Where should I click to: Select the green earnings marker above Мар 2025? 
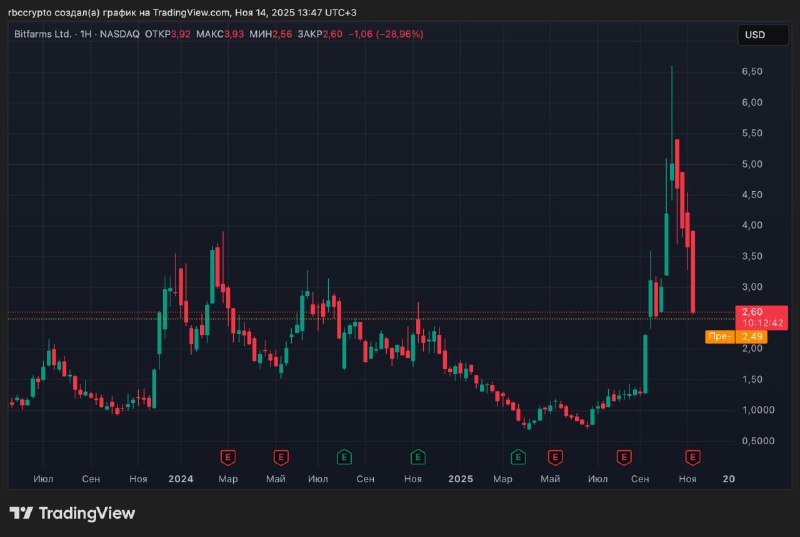coord(518,457)
